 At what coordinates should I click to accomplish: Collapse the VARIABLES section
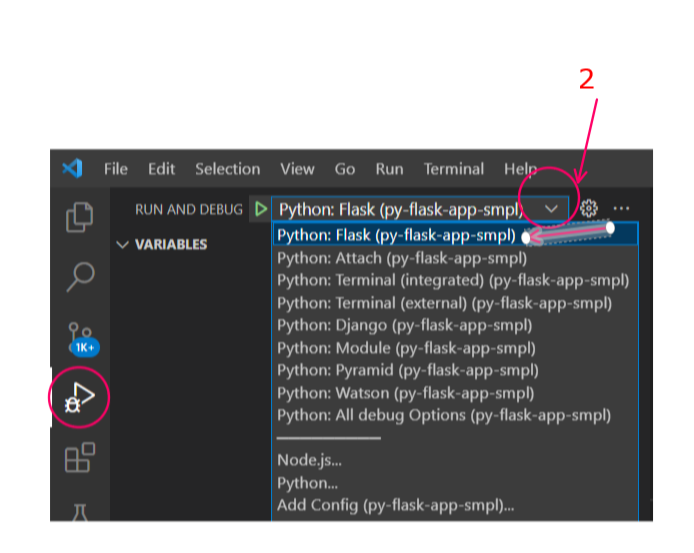pos(123,244)
